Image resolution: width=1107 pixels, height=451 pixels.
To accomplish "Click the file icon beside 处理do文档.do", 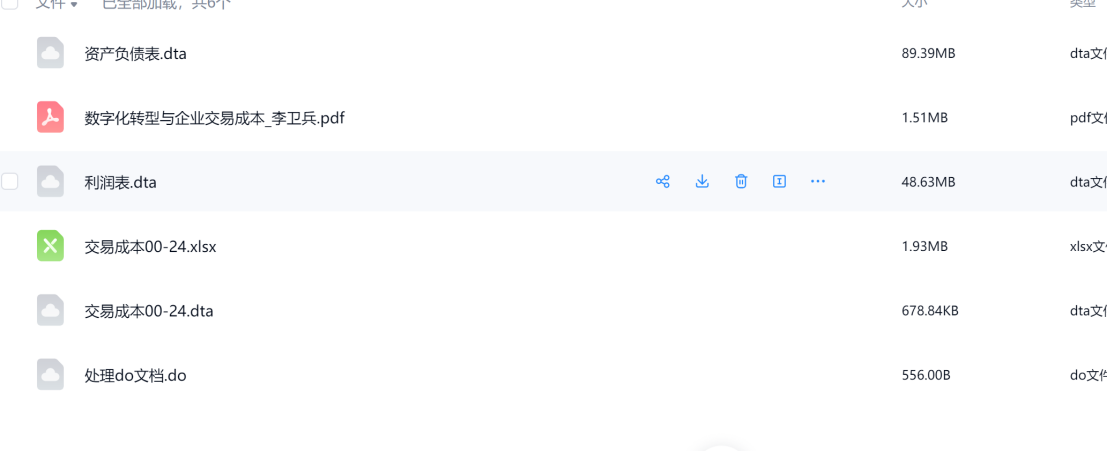I will point(50,375).
